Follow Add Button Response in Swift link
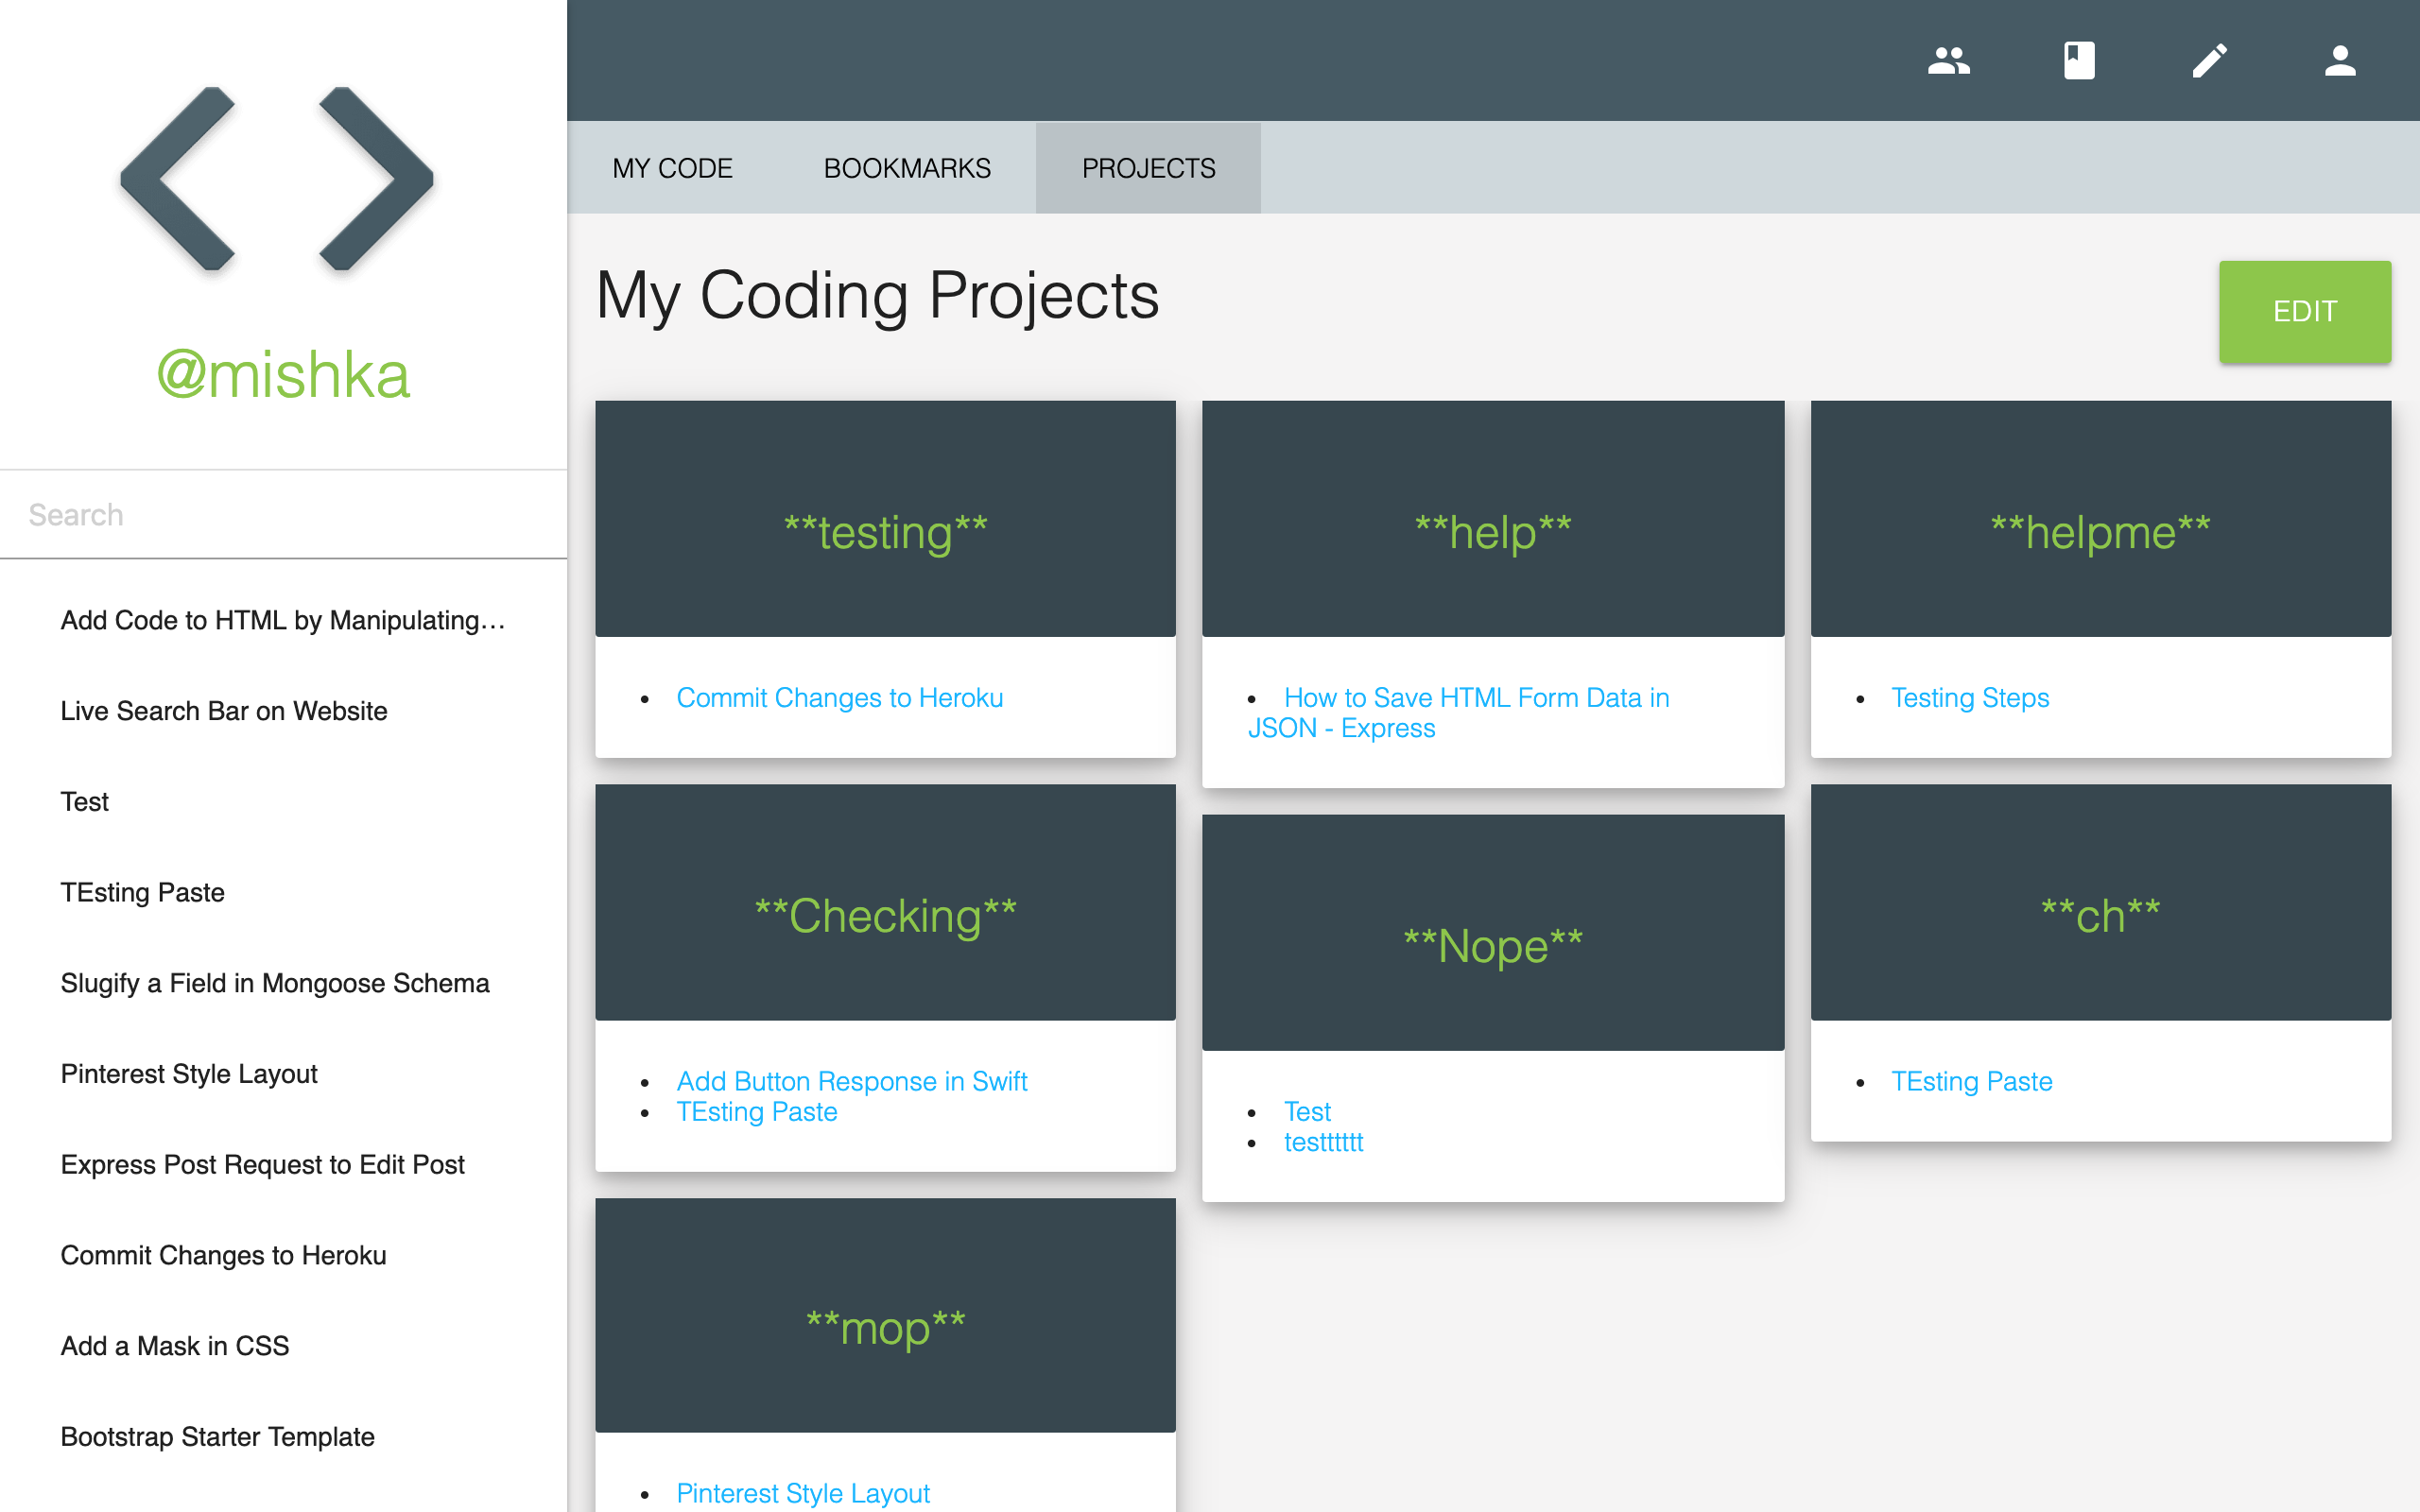Screen dimensions: 2420x1512 [x=851, y=1081]
